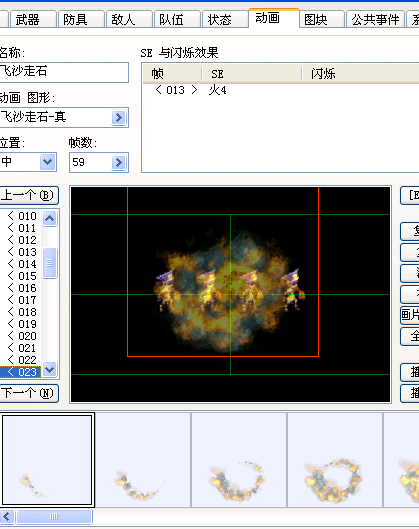
Task: Select frame 022 in frame list
Action: [21, 360]
